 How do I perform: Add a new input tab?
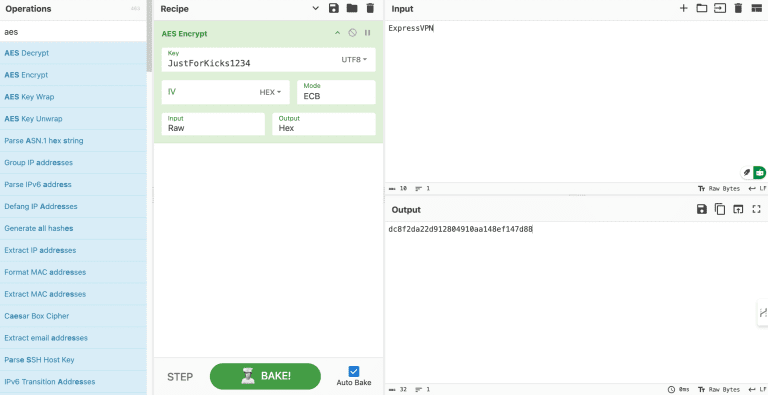coord(684,8)
